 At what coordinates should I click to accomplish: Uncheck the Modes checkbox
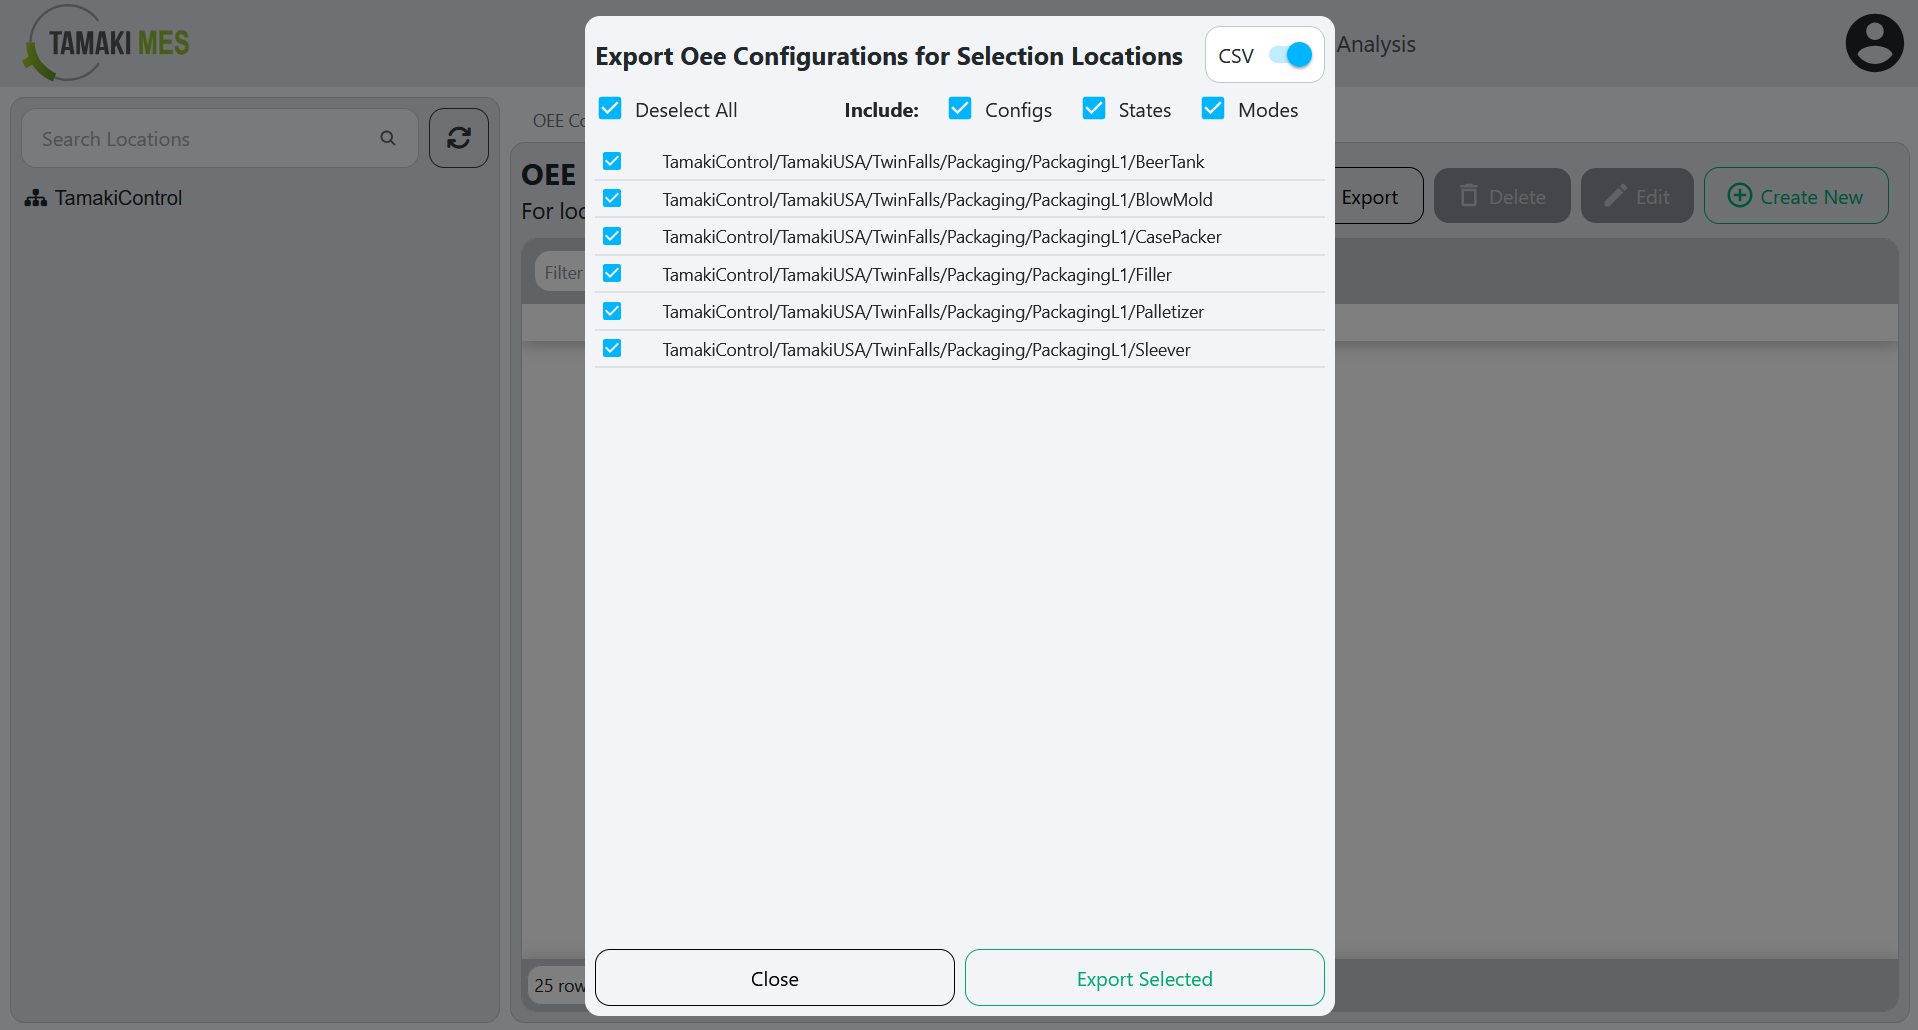[x=1213, y=108]
